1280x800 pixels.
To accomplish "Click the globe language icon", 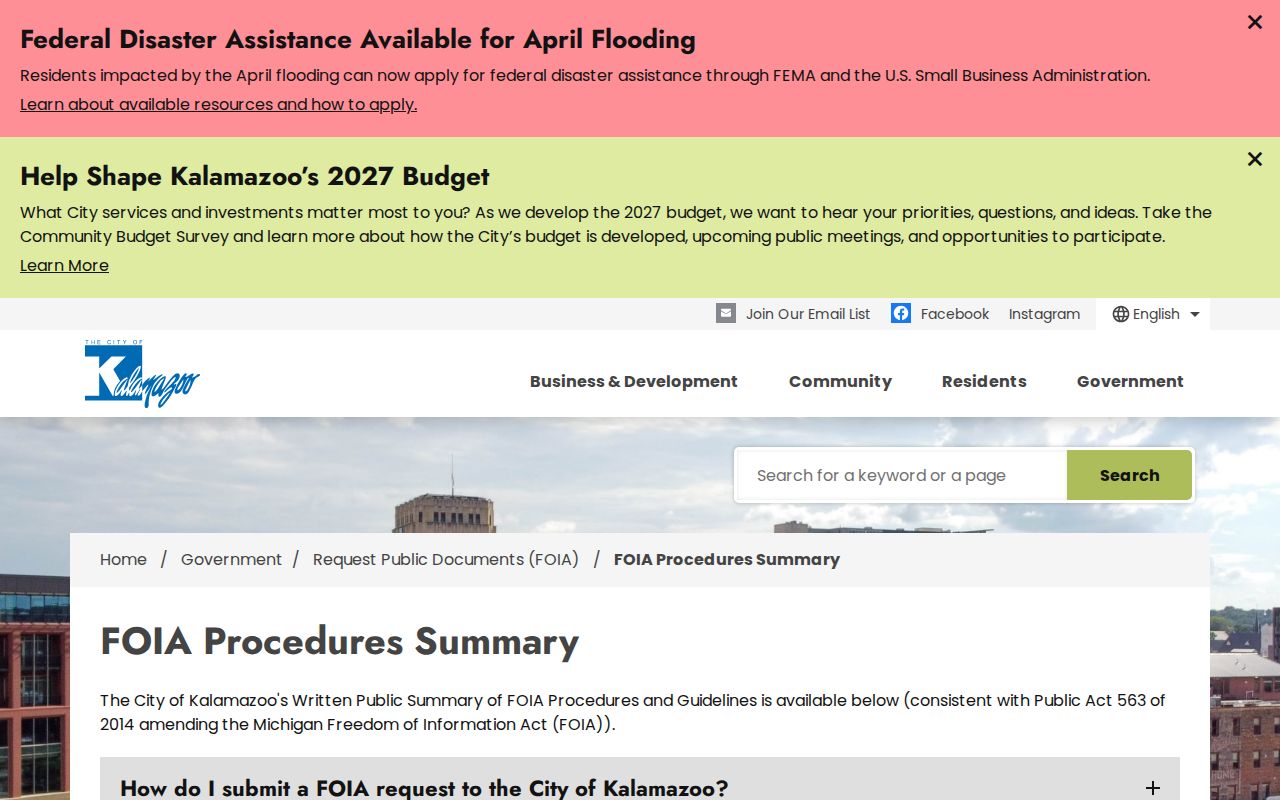I will [1121, 314].
